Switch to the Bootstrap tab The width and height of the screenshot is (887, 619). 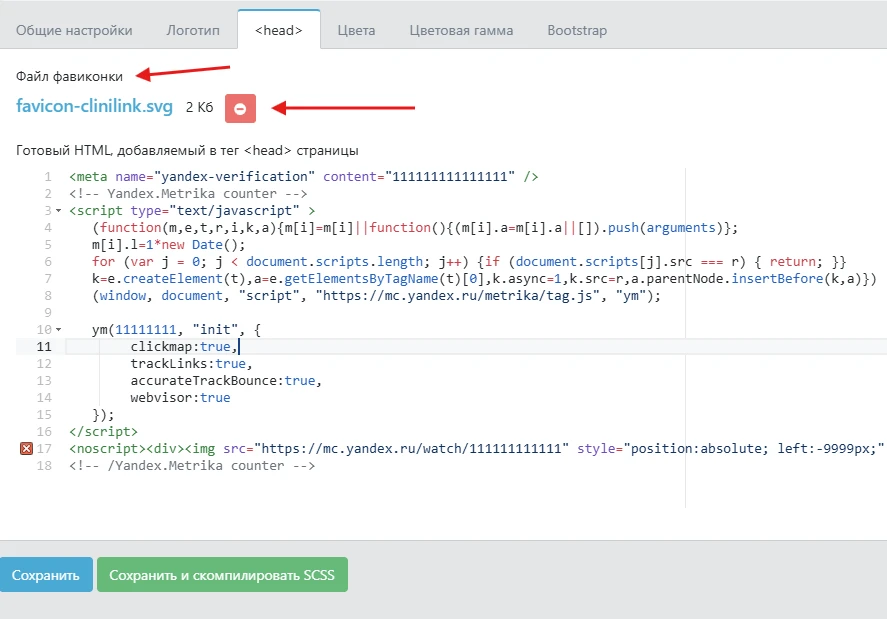pos(577,30)
